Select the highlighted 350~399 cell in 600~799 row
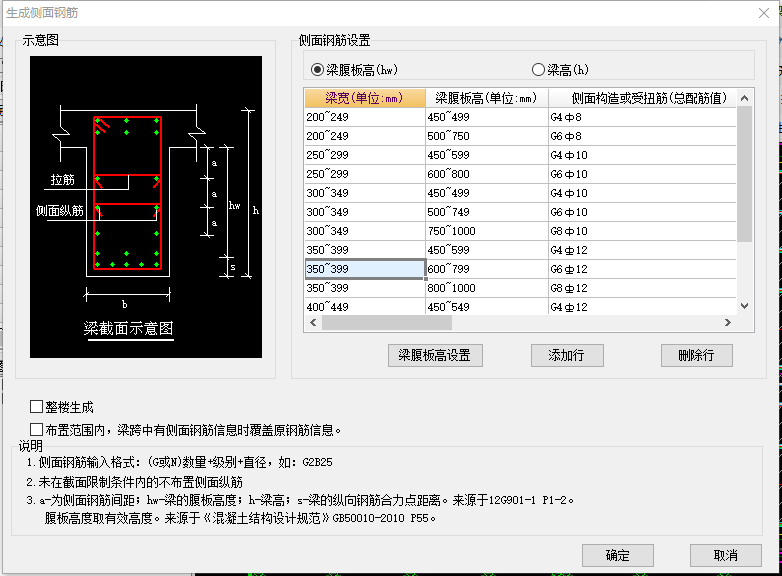782x576 pixels. pos(365,269)
